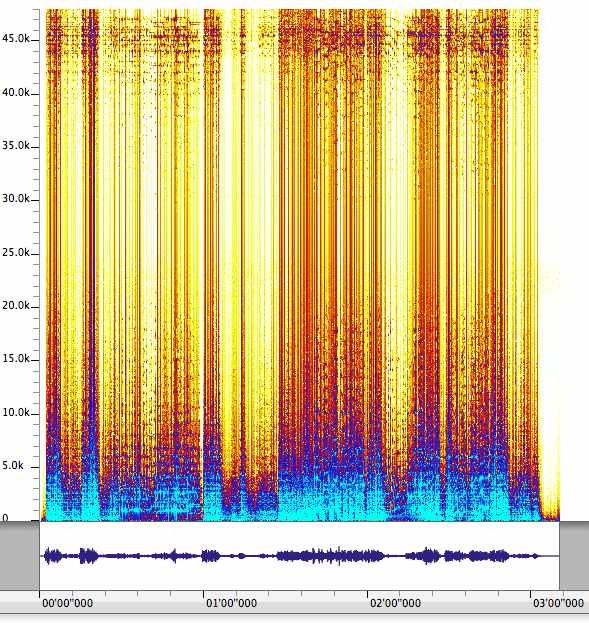Click the 15.0k frequency axis label
The height and width of the screenshot is (623, 589).
tap(16, 359)
